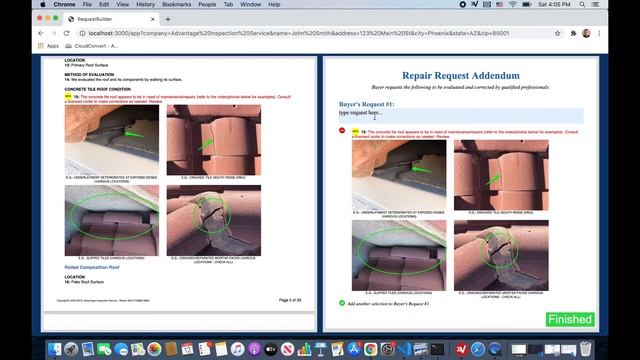Open the CloudConvert bookmark

pos(91,46)
